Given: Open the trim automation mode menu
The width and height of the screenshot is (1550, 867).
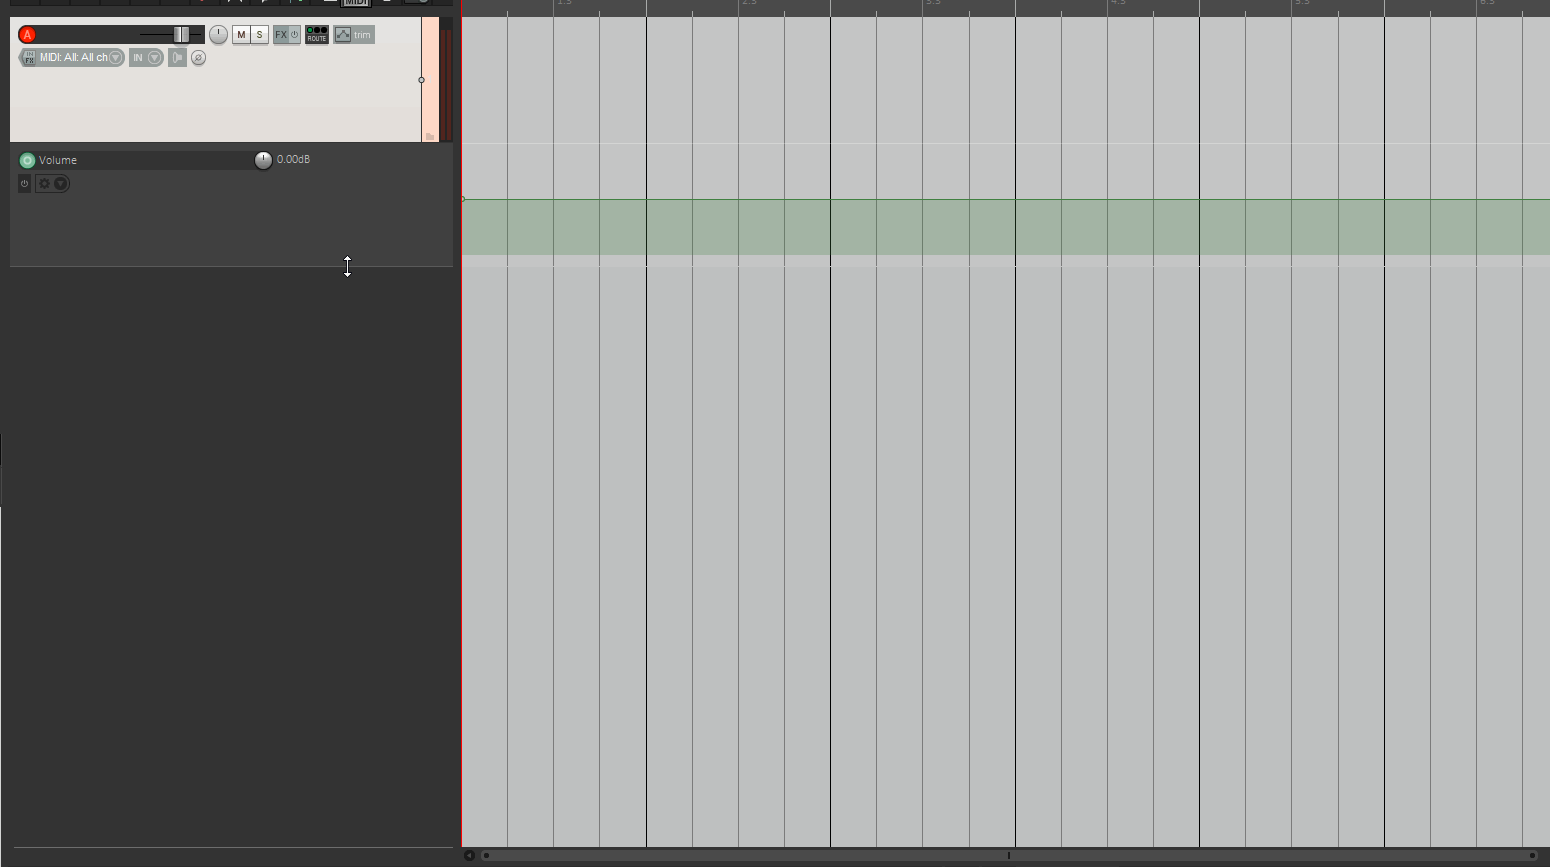Looking at the screenshot, I should click(x=354, y=35).
